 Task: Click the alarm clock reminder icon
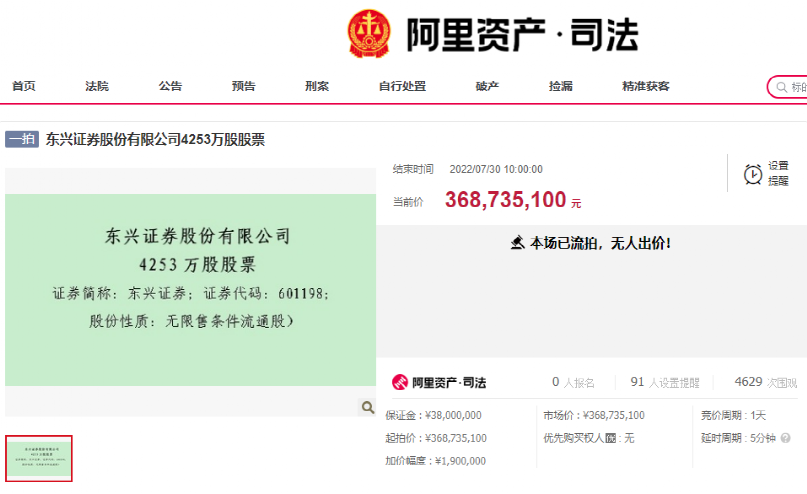(753, 174)
